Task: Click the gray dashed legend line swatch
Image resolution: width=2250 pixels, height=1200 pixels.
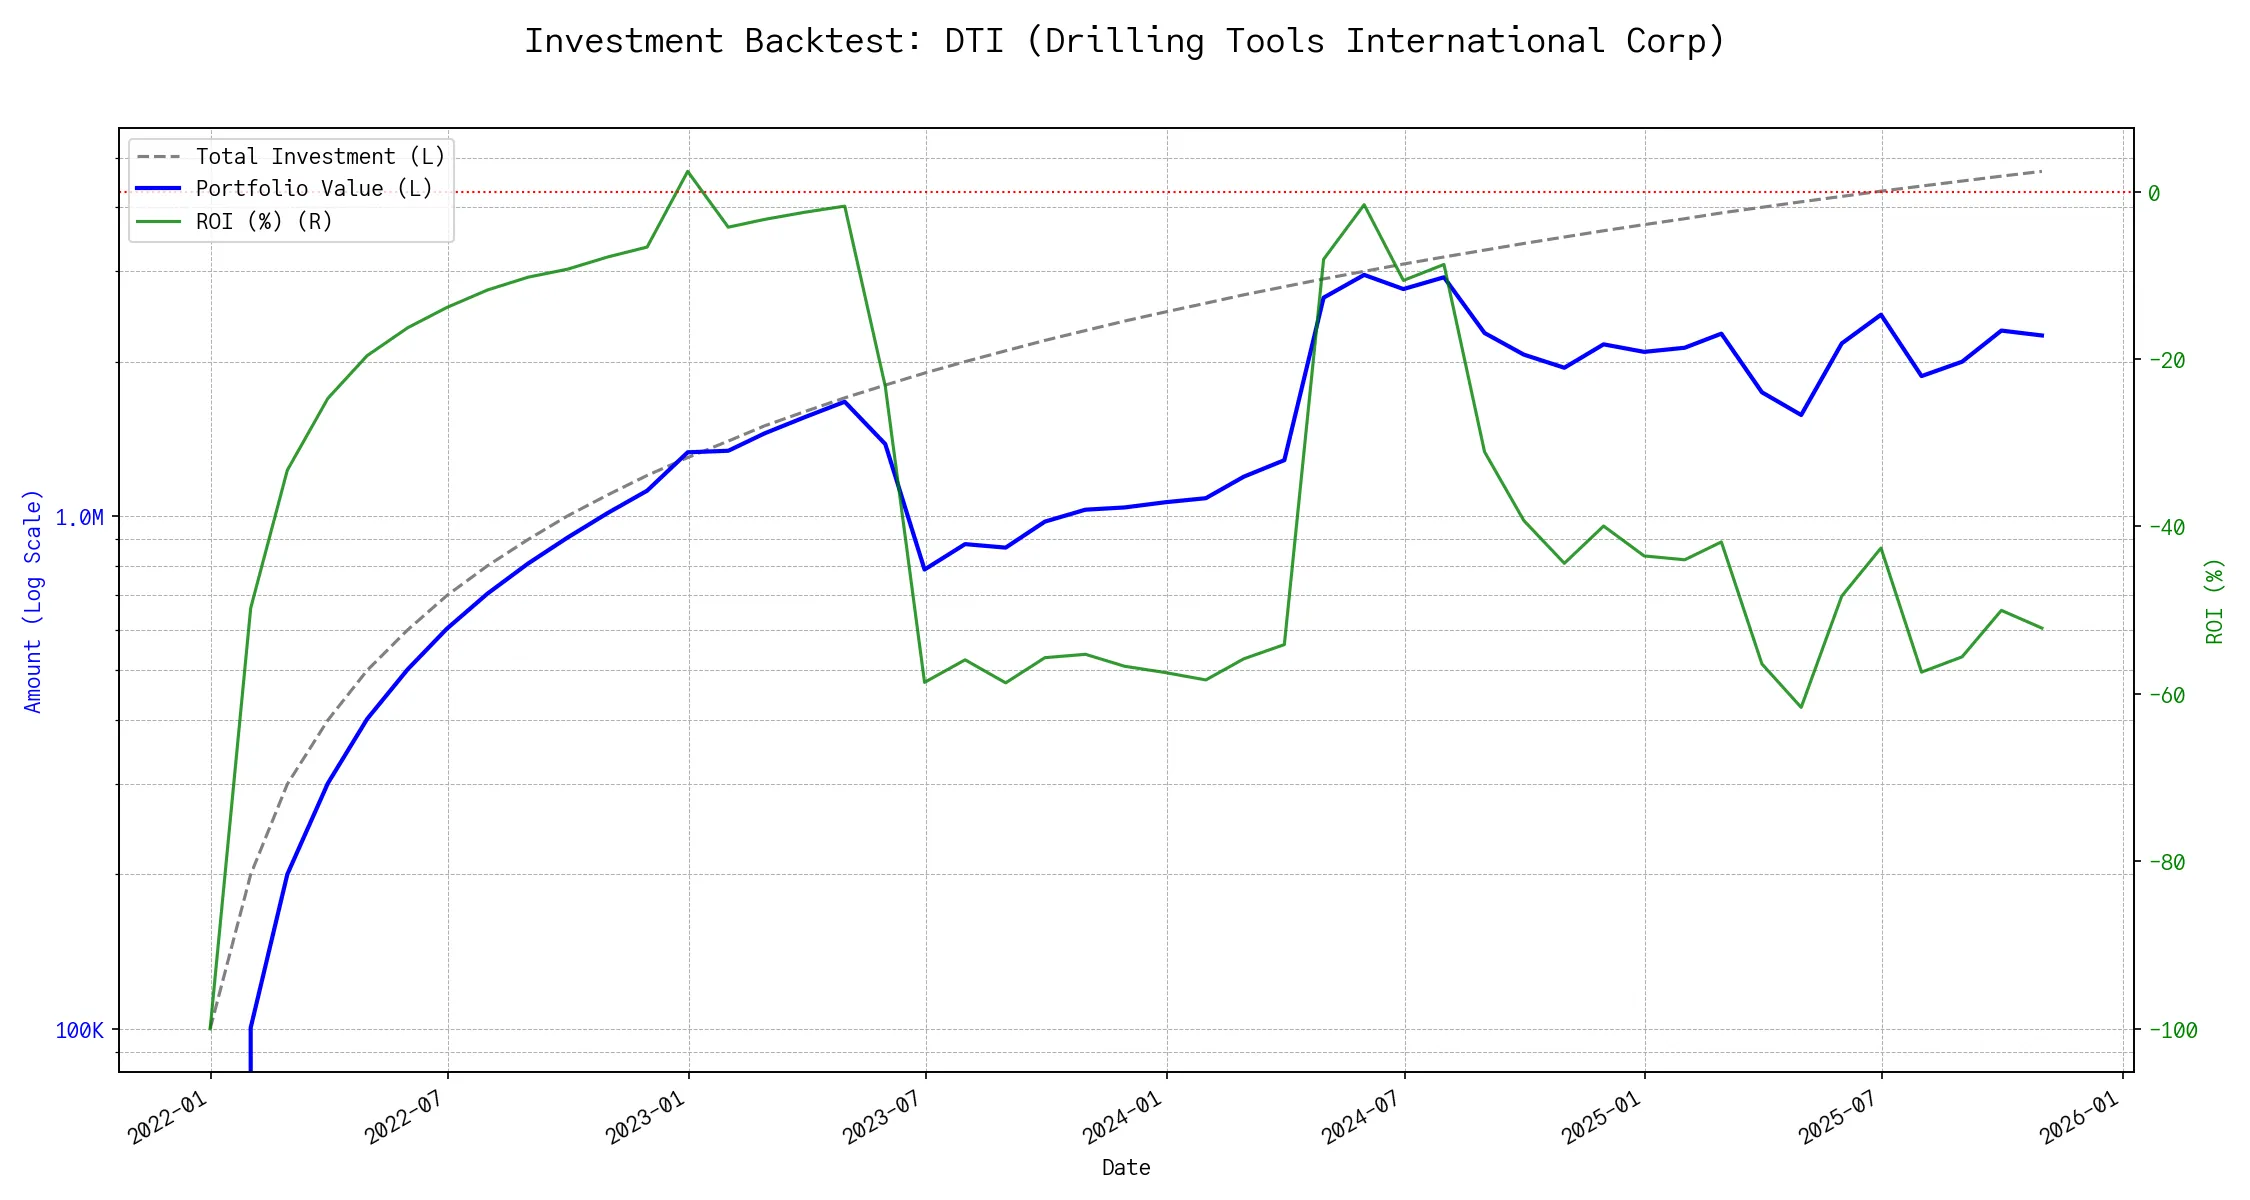Action: pyautogui.click(x=158, y=157)
